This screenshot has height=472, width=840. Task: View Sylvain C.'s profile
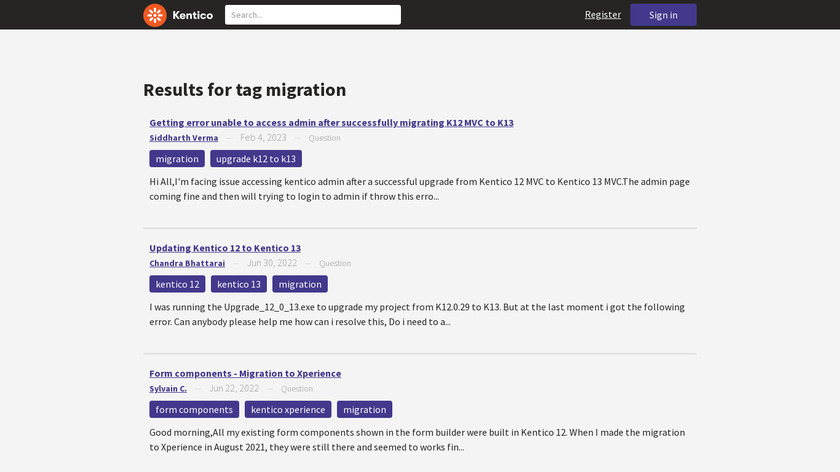pos(168,388)
